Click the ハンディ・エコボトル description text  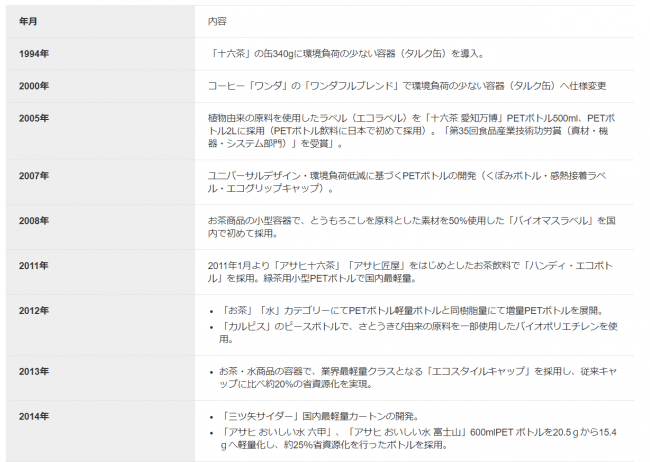coord(410,272)
